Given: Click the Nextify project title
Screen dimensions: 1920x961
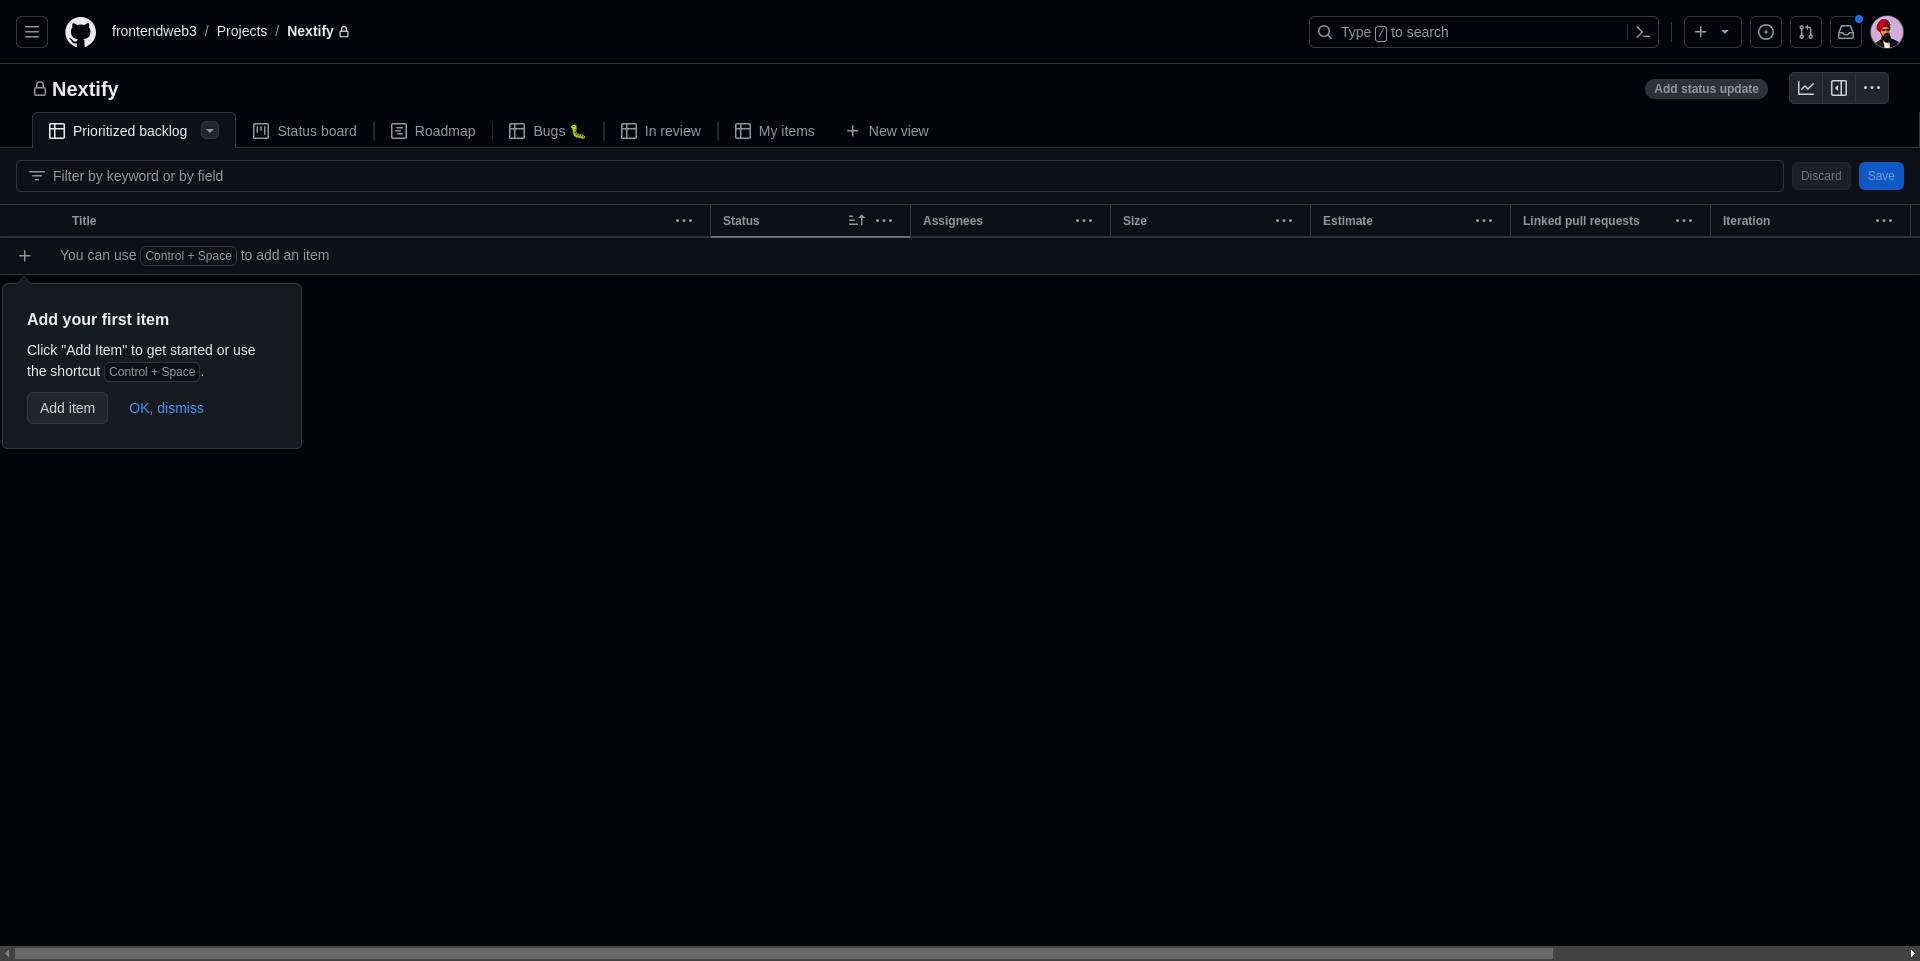Looking at the screenshot, I should pos(85,89).
